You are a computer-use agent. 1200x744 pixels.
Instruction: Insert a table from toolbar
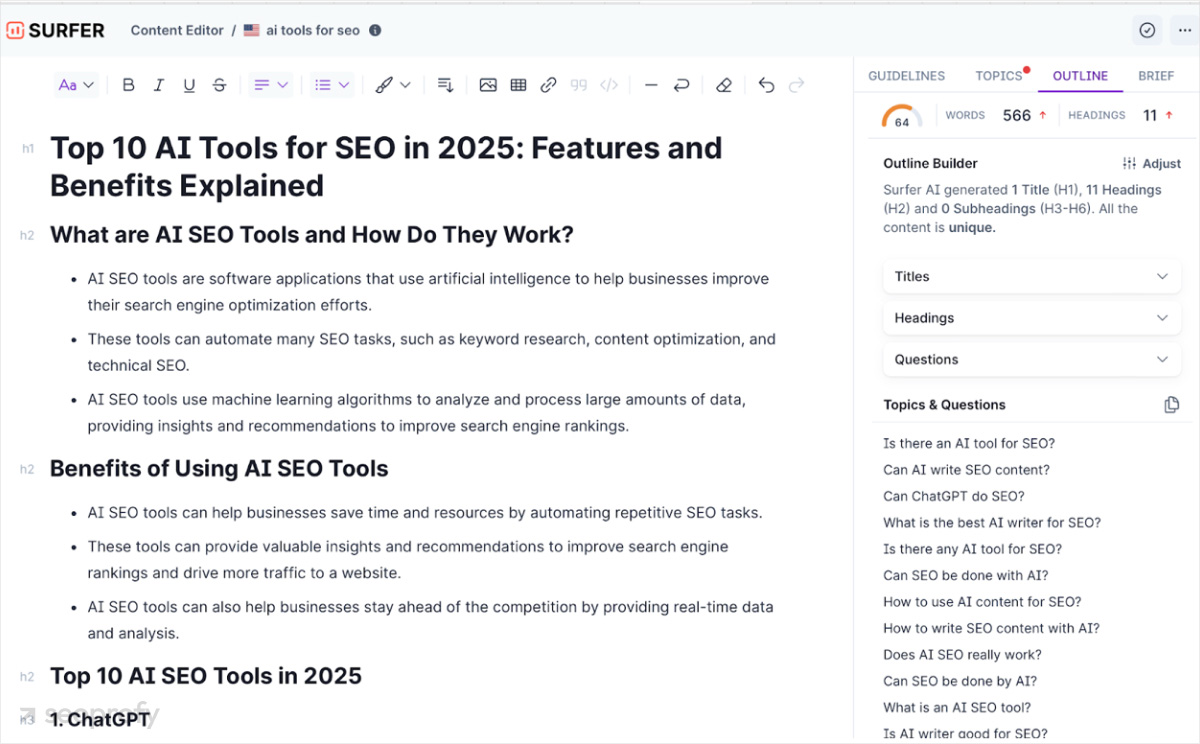518,85
